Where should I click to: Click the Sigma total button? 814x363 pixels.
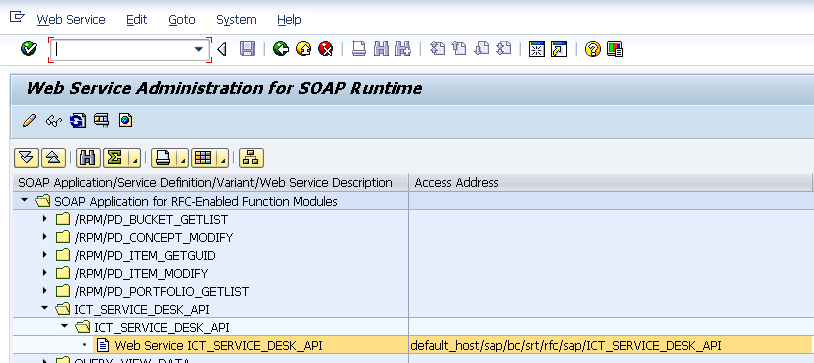tap(115, 158)
